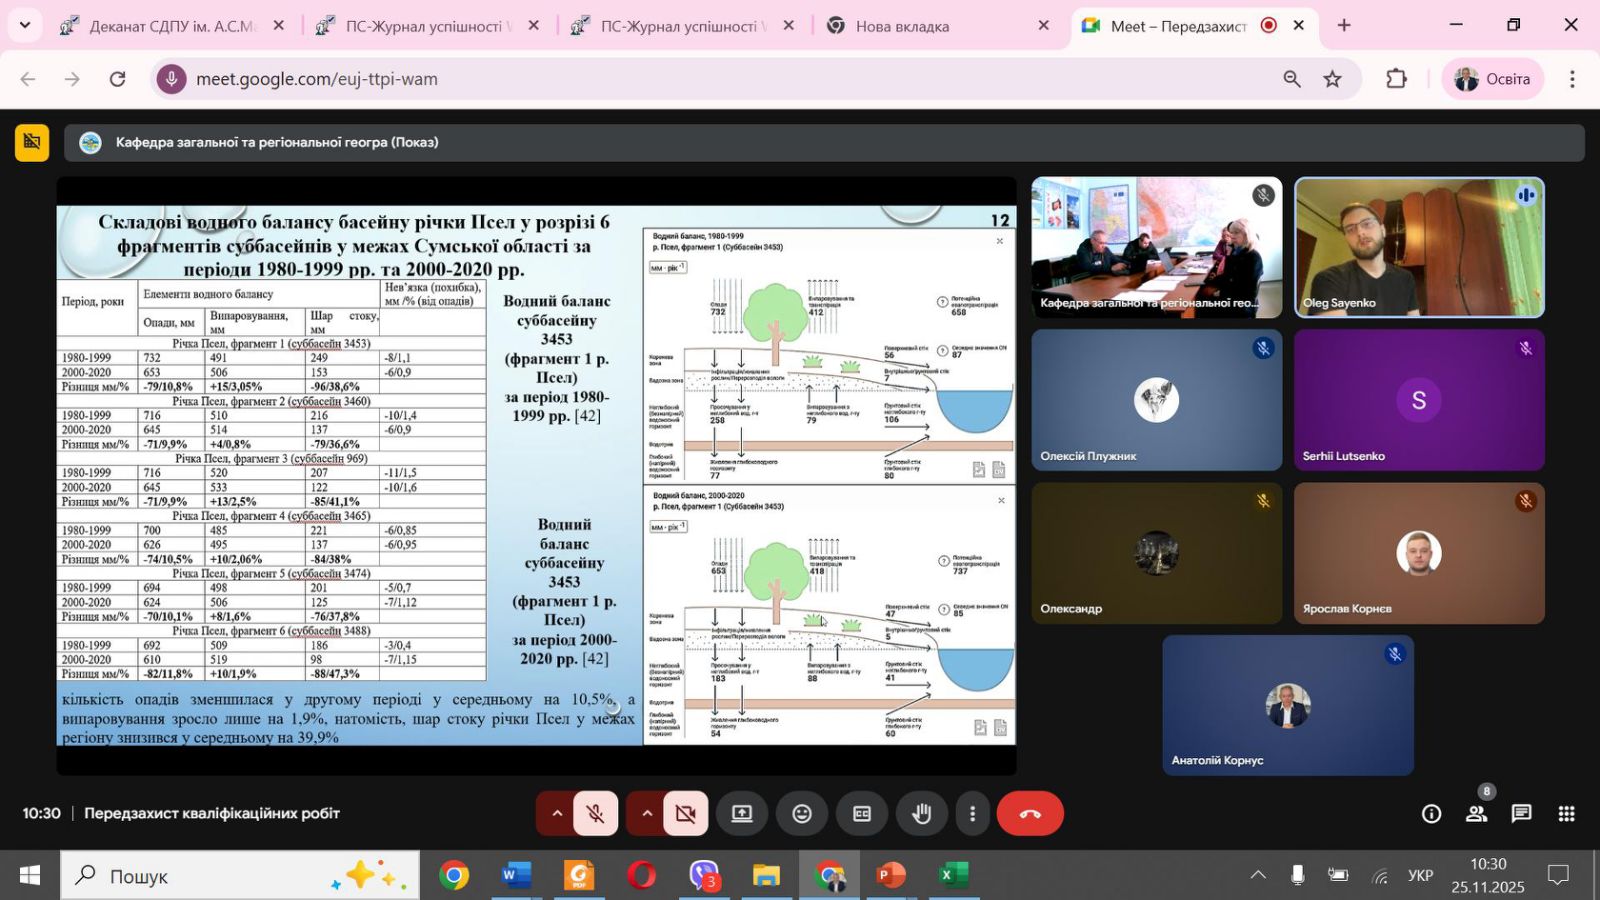Open meeting details info icon

[x=1431, y=814]
